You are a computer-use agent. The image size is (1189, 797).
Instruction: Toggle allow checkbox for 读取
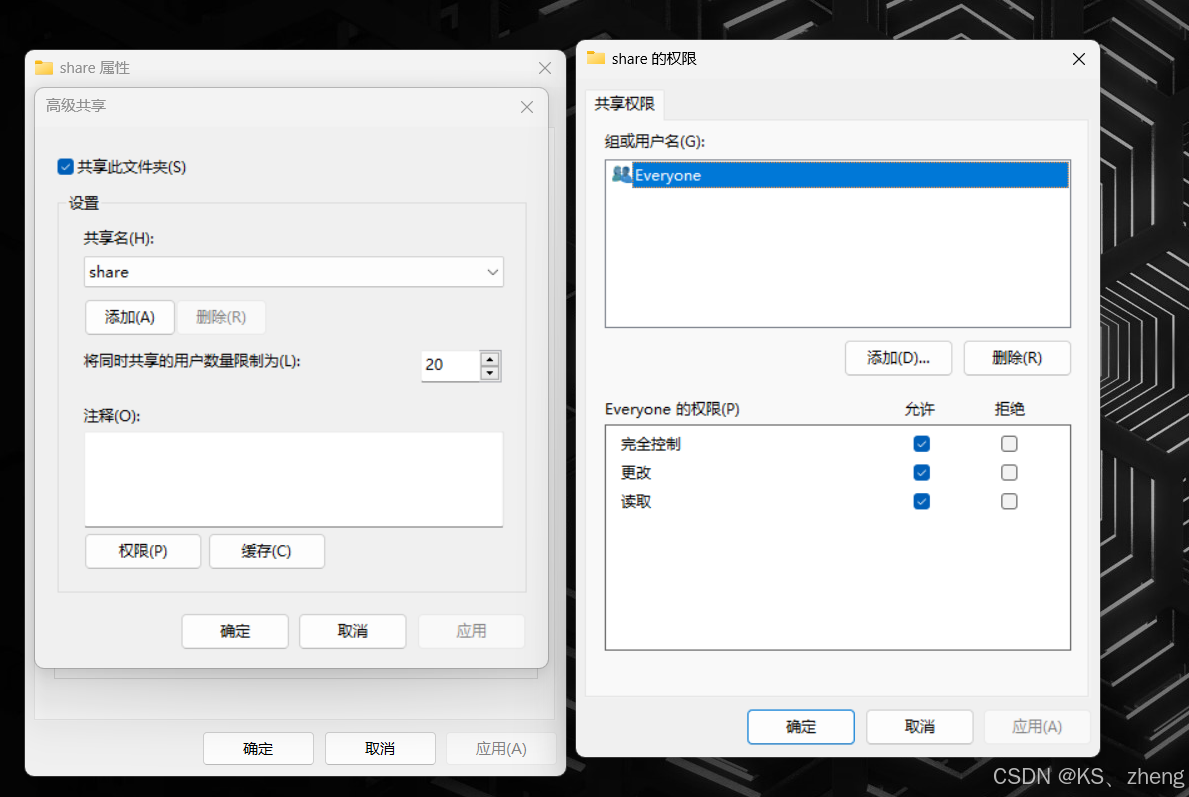pos(921,501)
